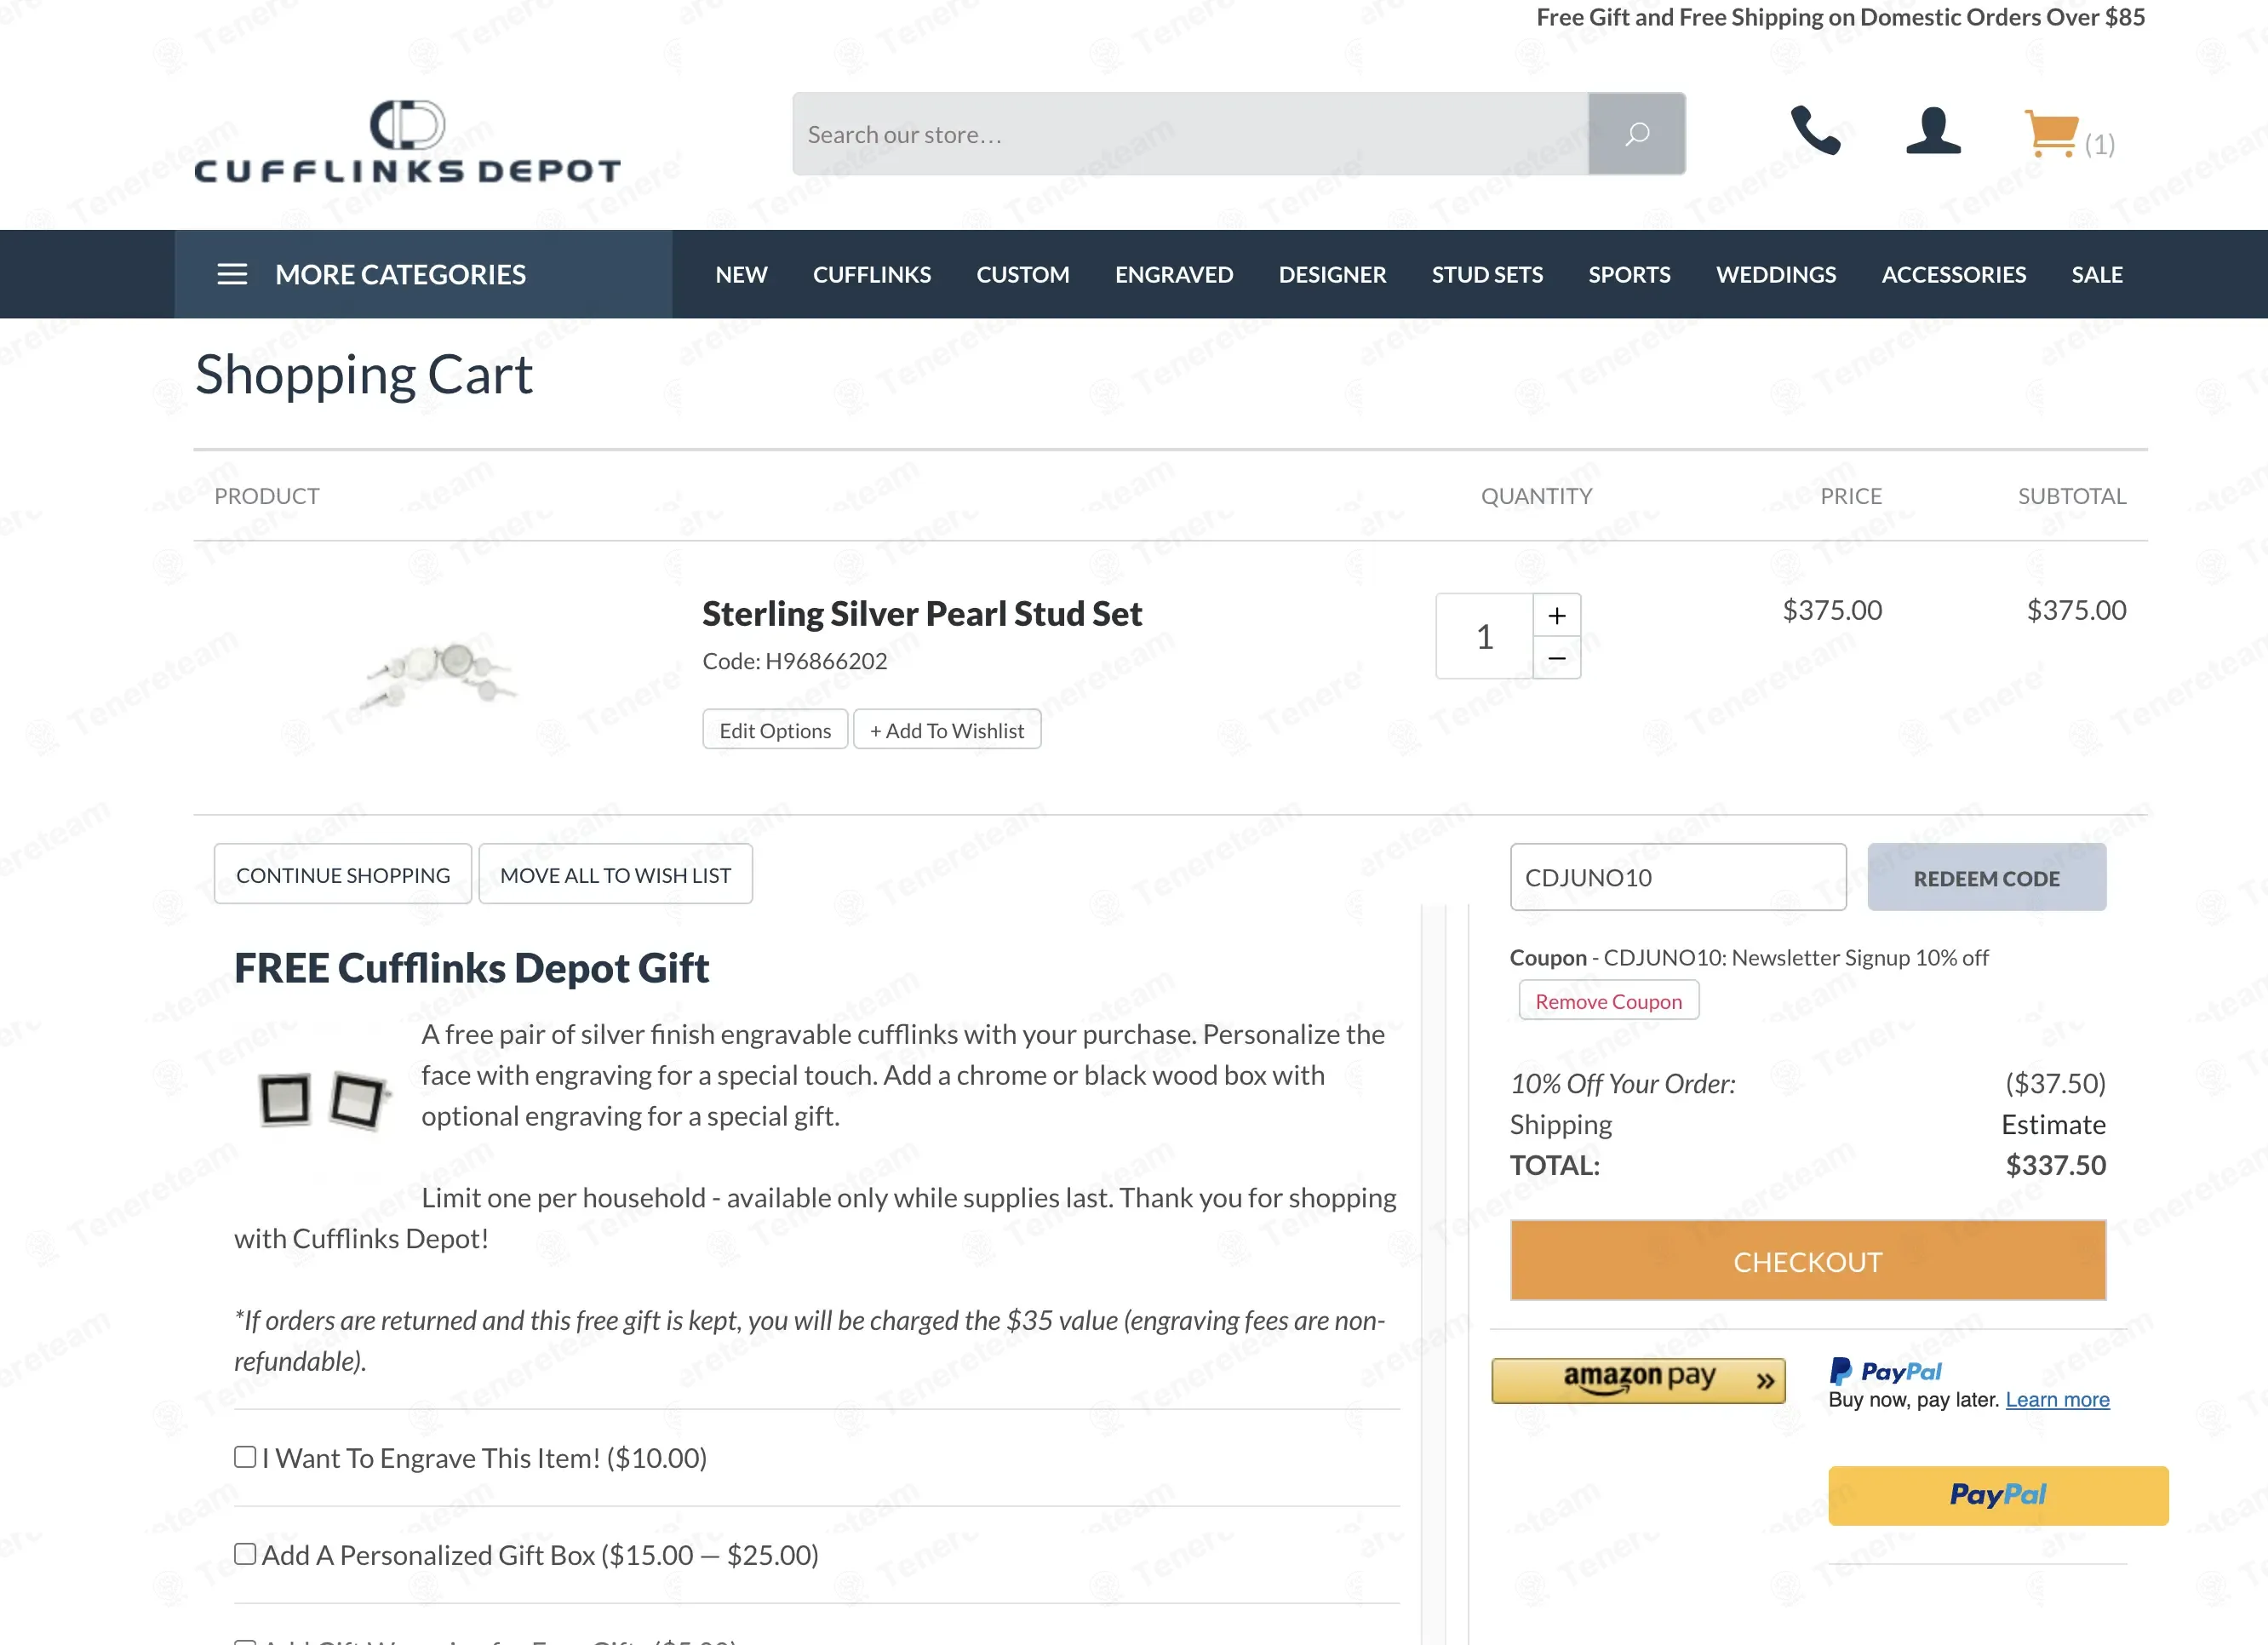The width and height of the screenshot is (2268, 1645).
Task: Click the PayPal Buy now, pay later logo
Action: point(1886,1370)
